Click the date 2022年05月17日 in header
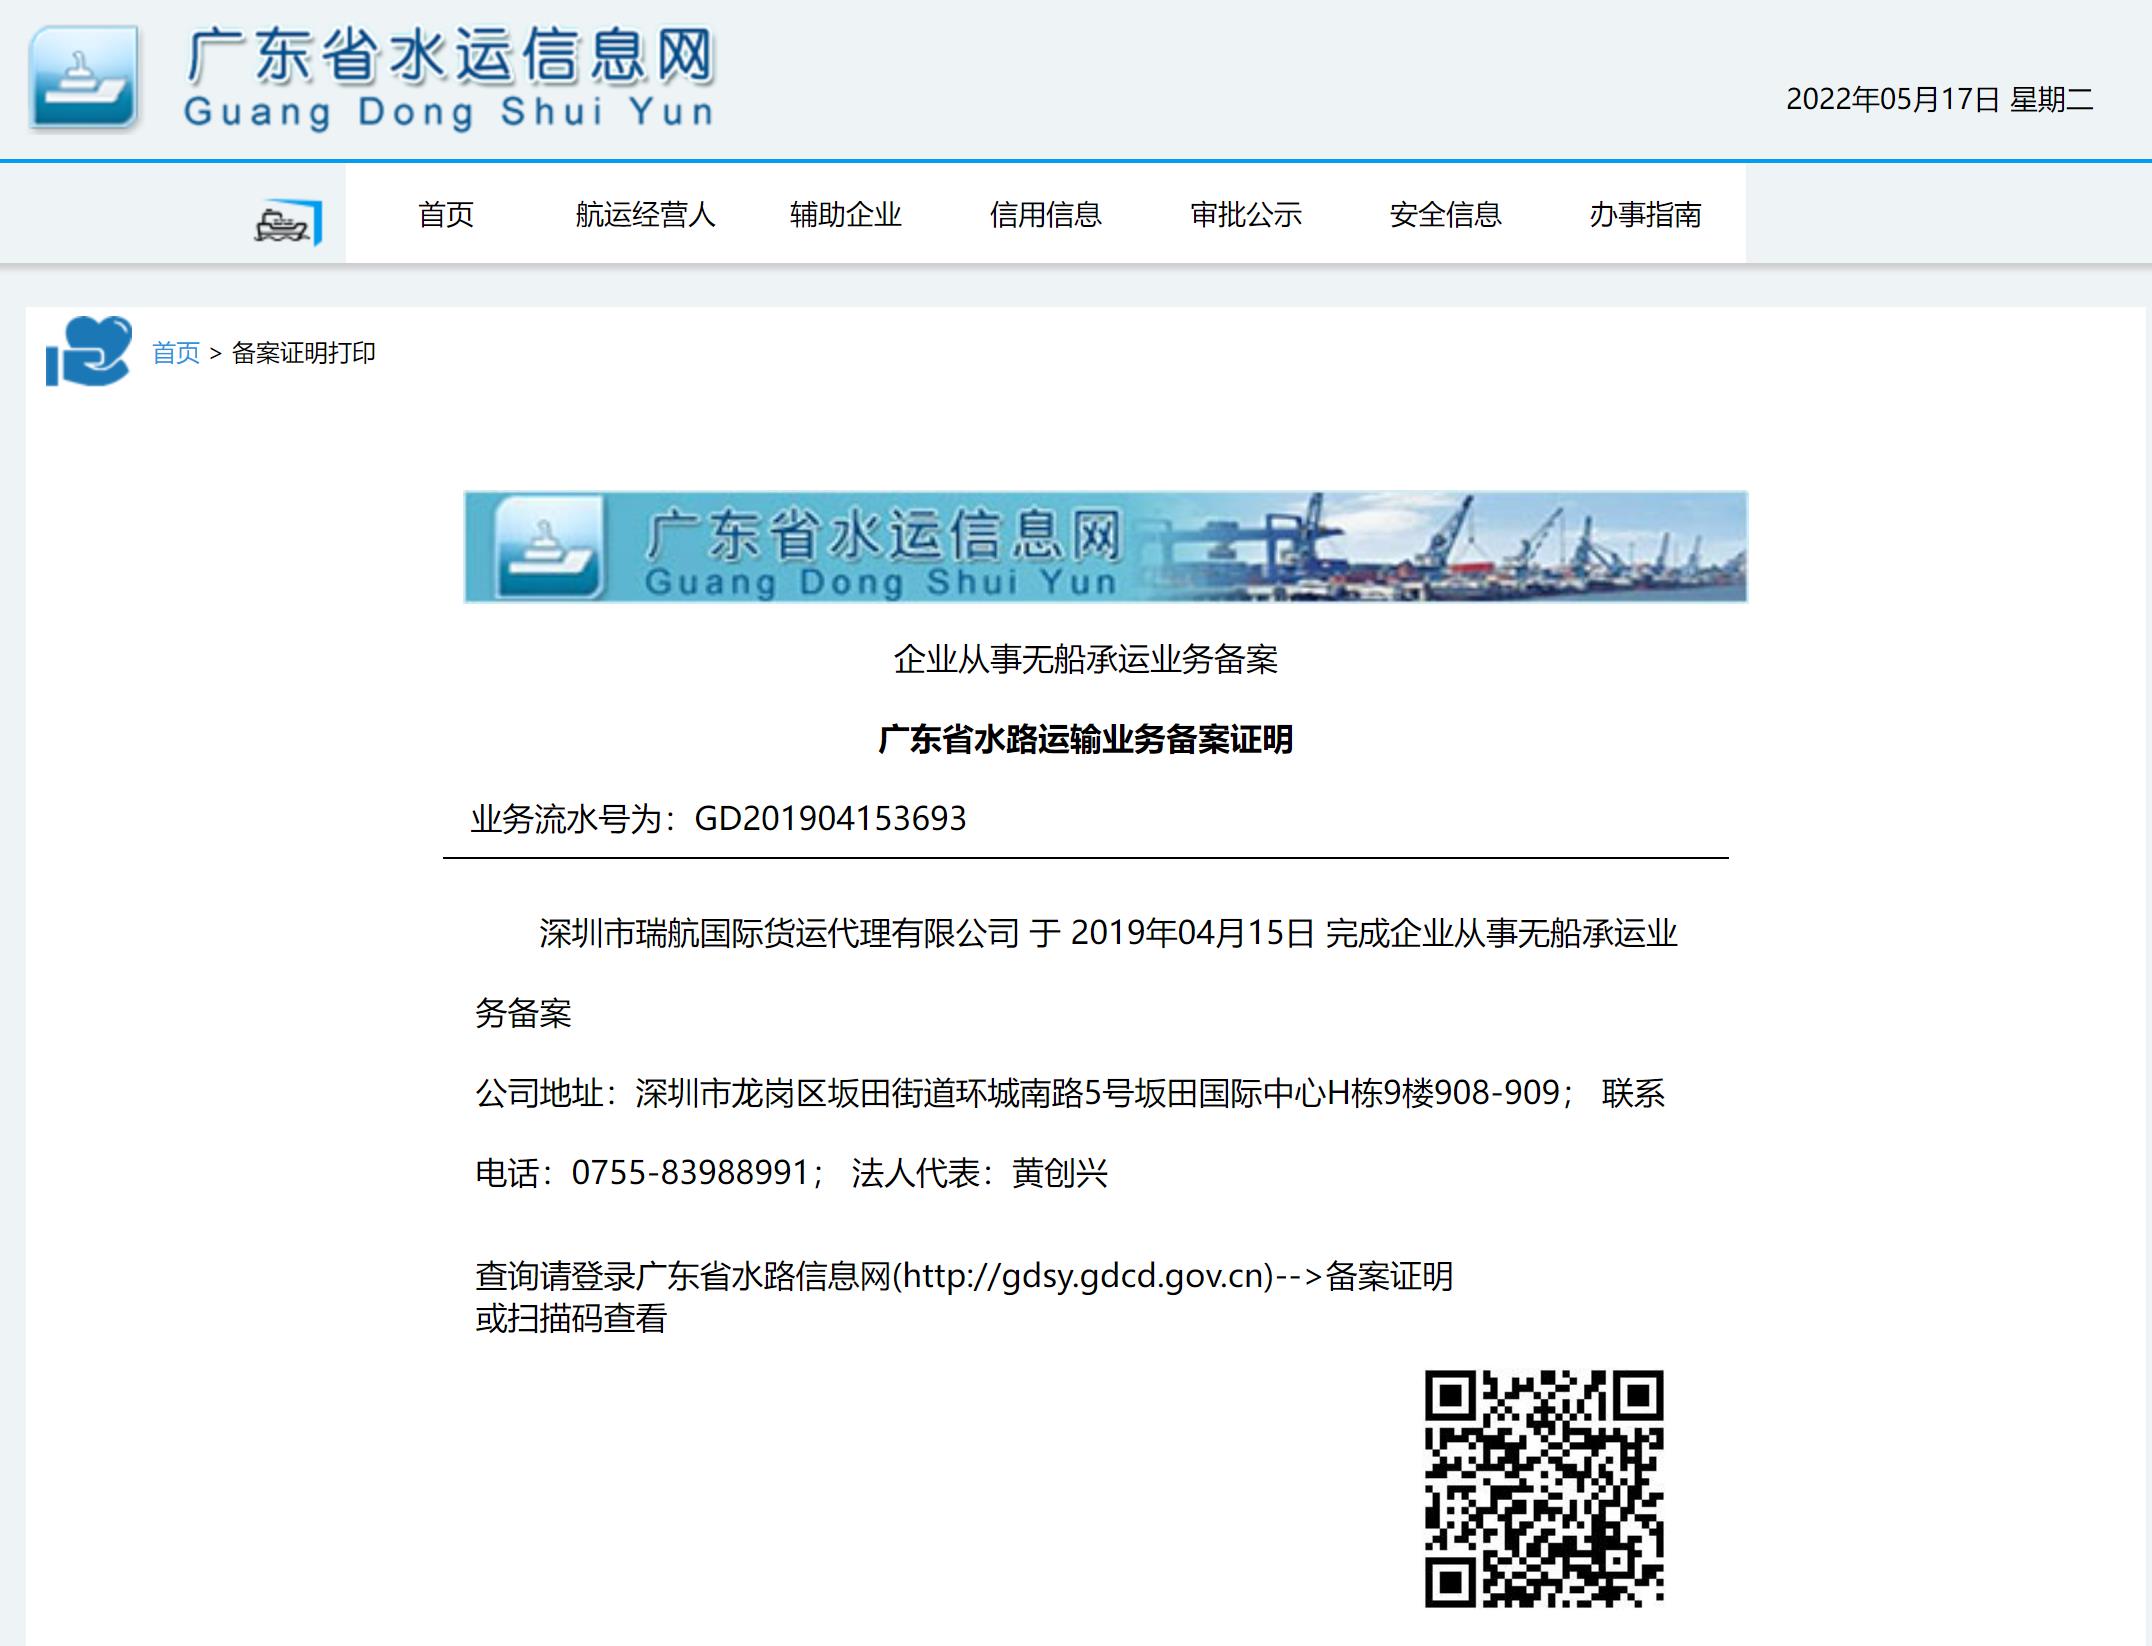 (x=1892, y=99)
